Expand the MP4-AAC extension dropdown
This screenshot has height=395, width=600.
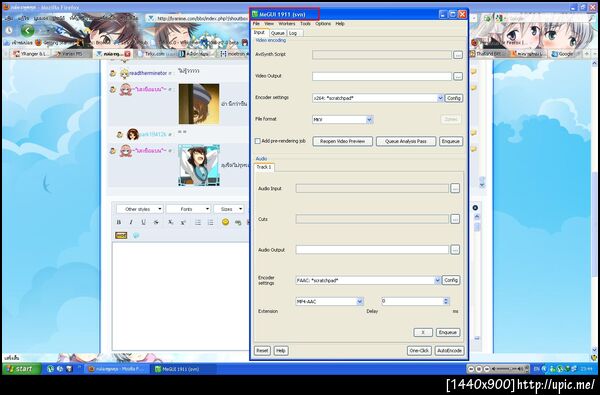tap(360, 302)
